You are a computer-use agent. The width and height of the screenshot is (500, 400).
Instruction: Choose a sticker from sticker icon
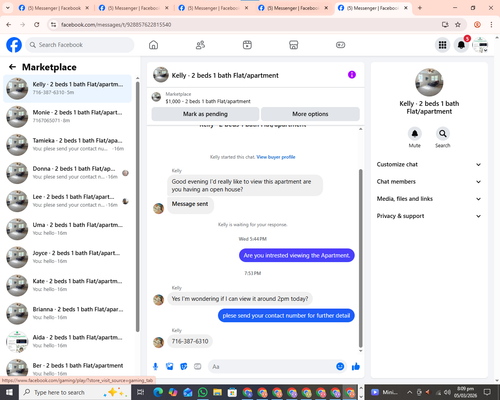(184, 367)
